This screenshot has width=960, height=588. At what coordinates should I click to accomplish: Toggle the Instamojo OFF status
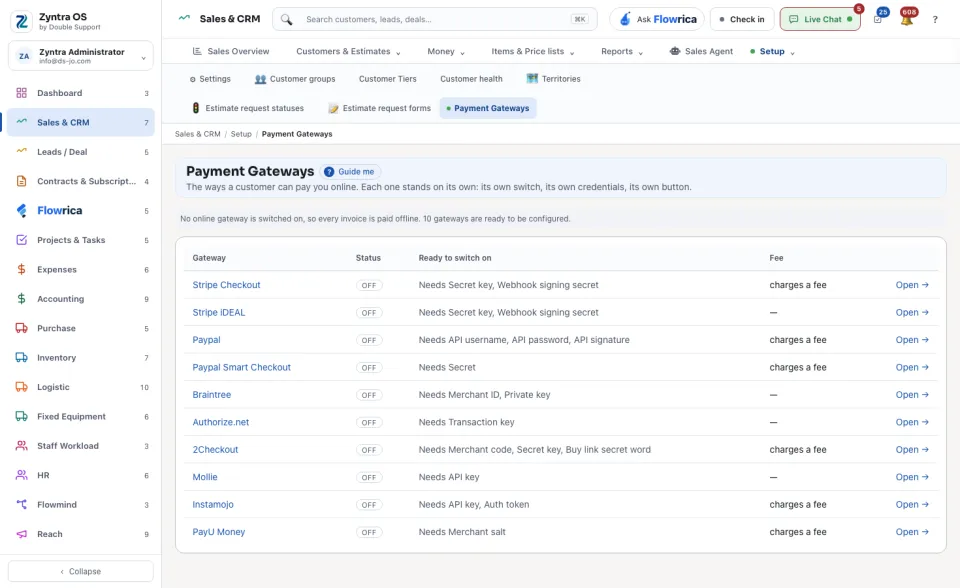[369, 505]
